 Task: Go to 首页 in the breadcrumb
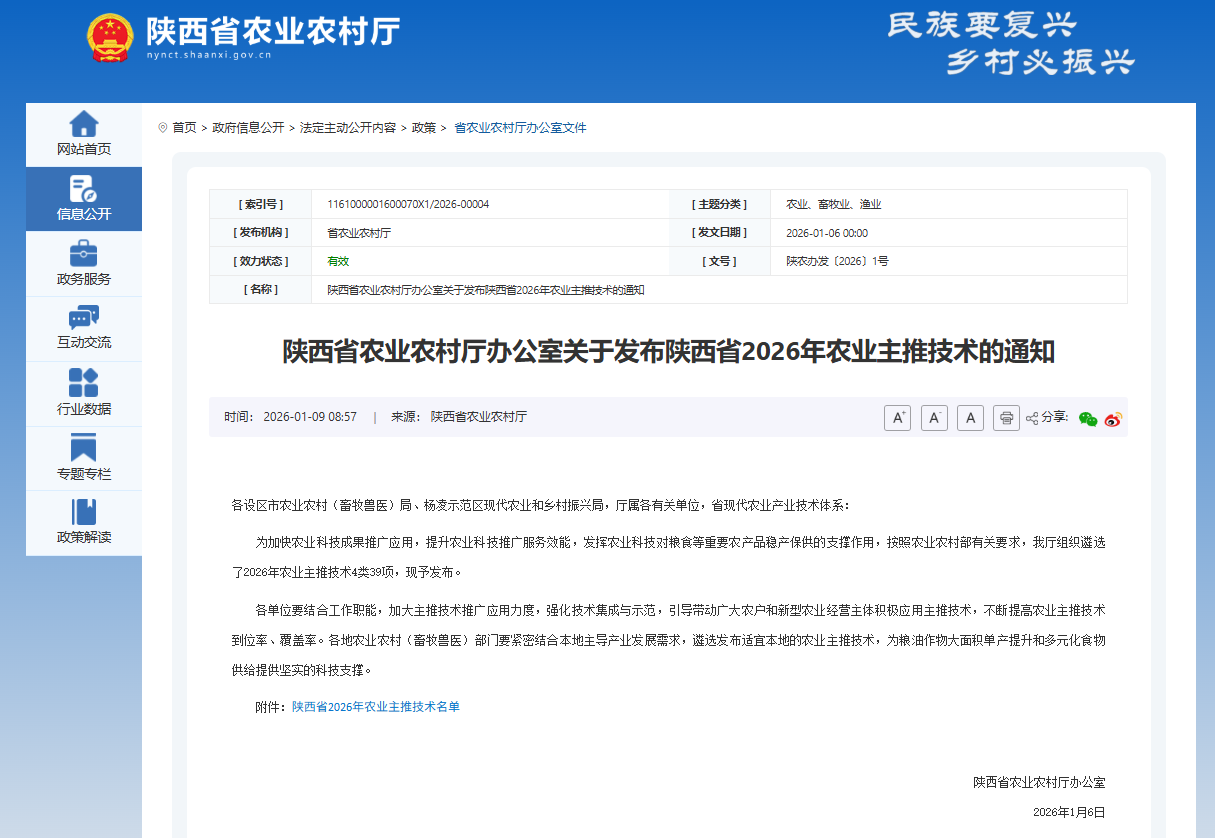tap(184, 128)
